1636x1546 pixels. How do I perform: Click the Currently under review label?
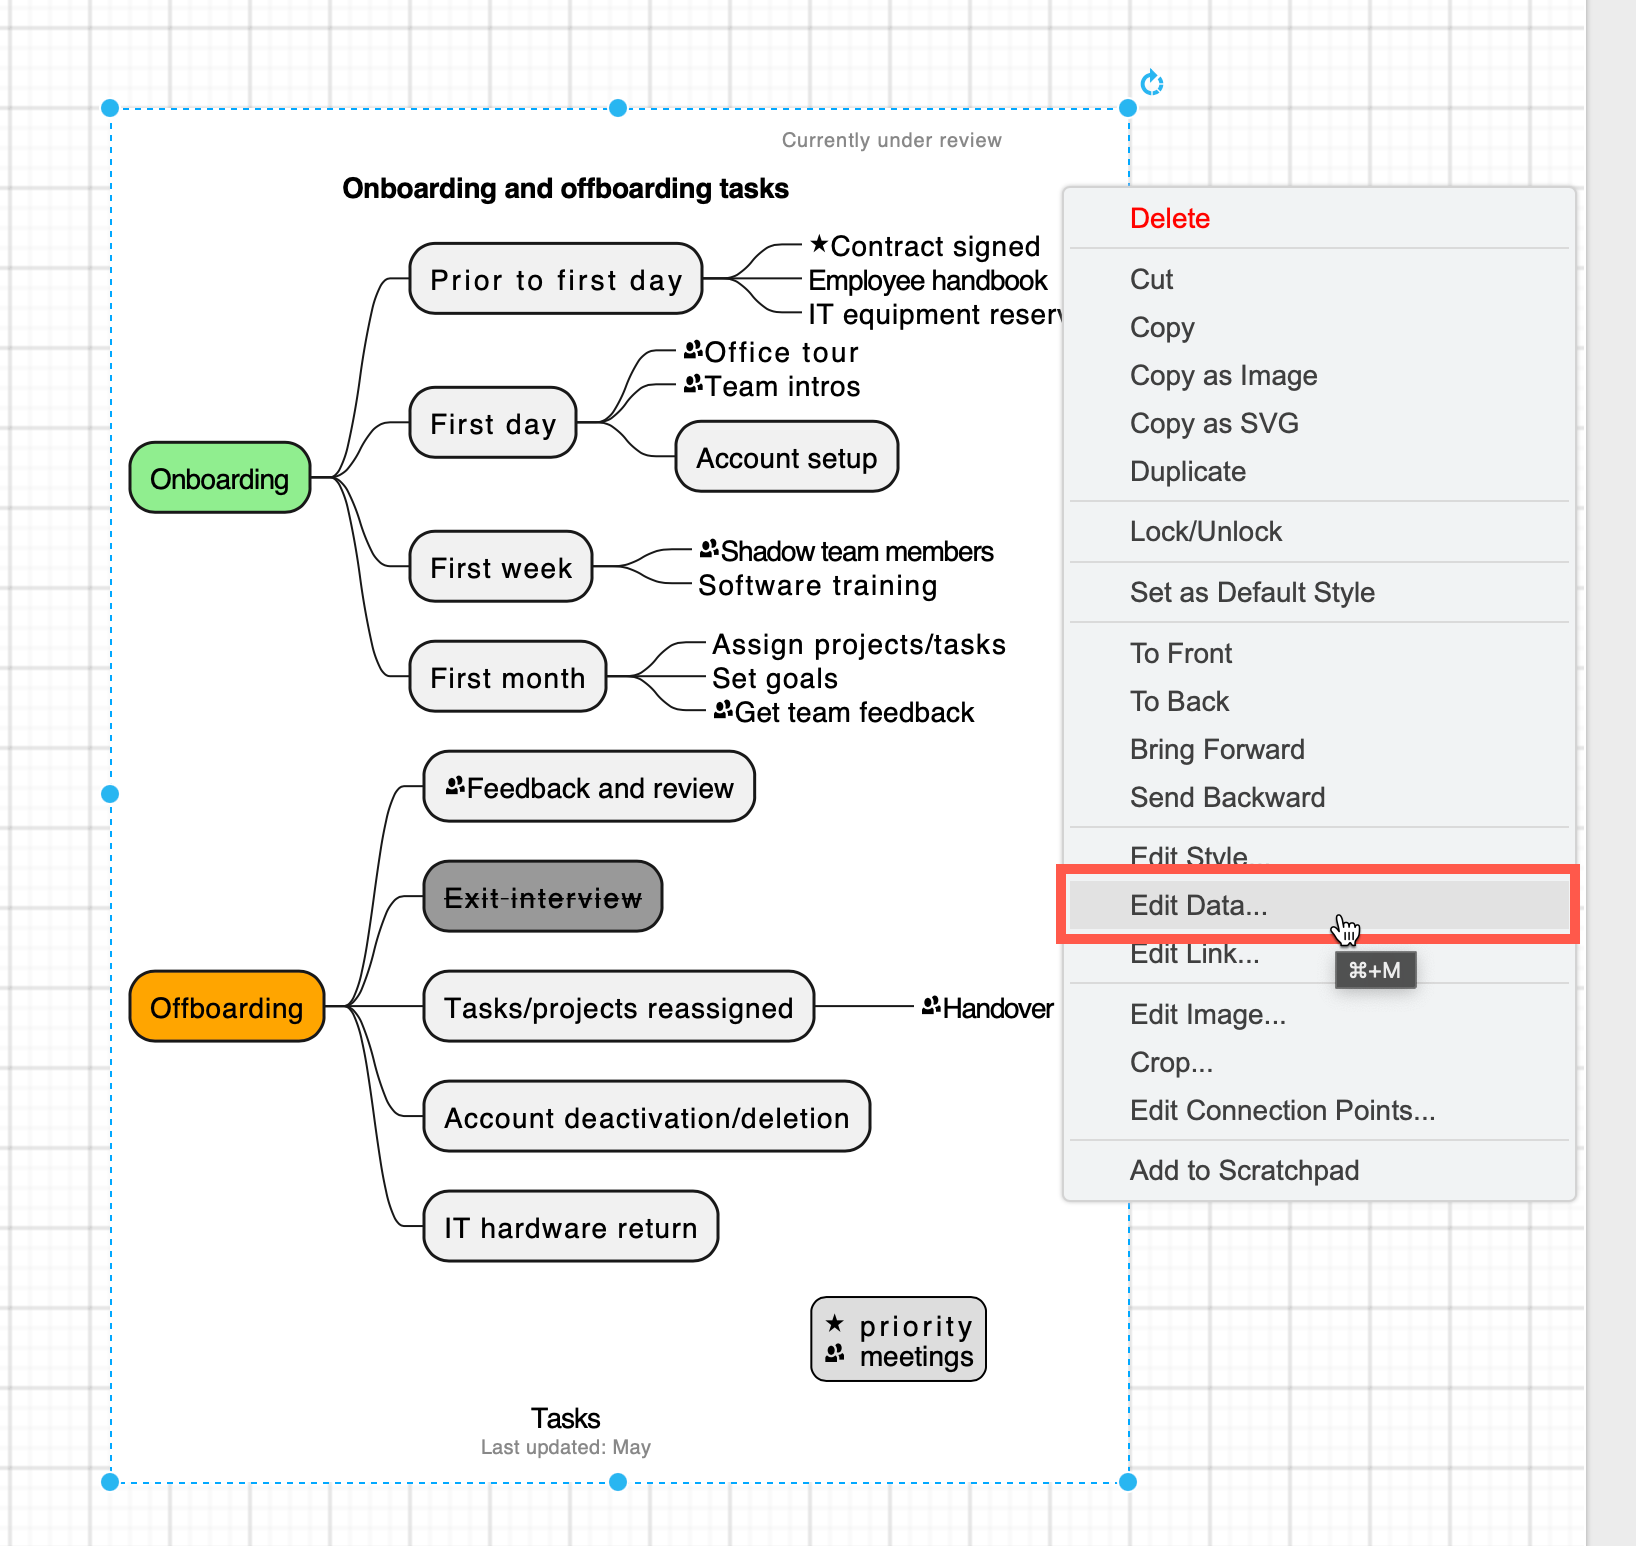tap(891, 140)
